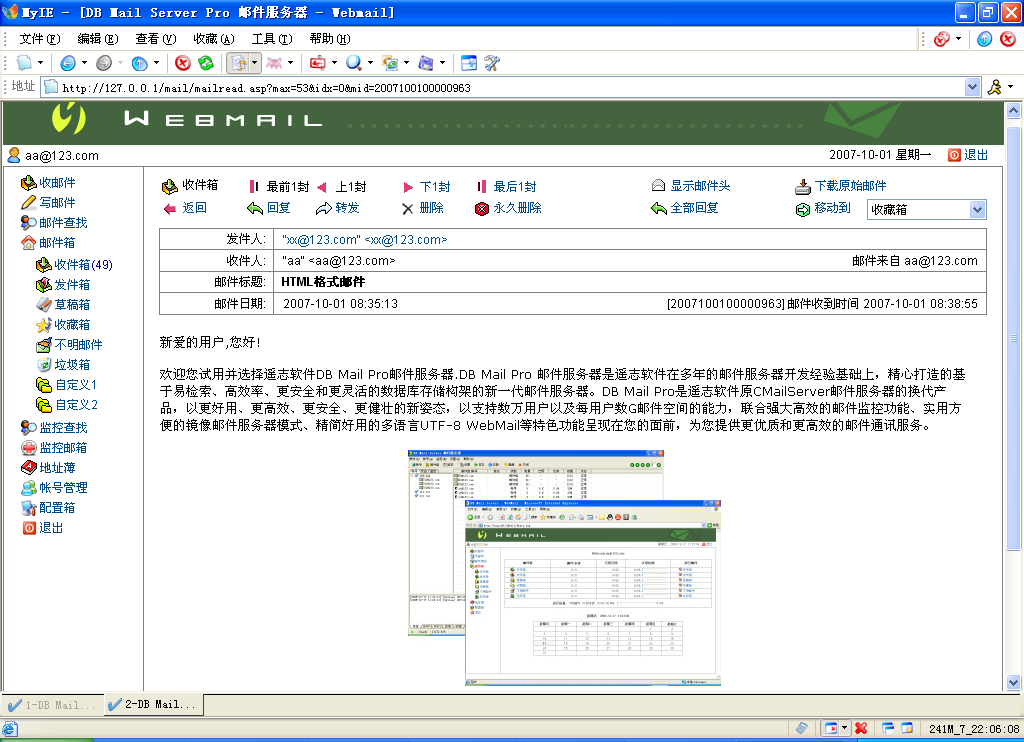1024x742 pixels.
Task: Switch to the 1-DB Mail tab
Action: pyautogui.click(x=52, y=705)
